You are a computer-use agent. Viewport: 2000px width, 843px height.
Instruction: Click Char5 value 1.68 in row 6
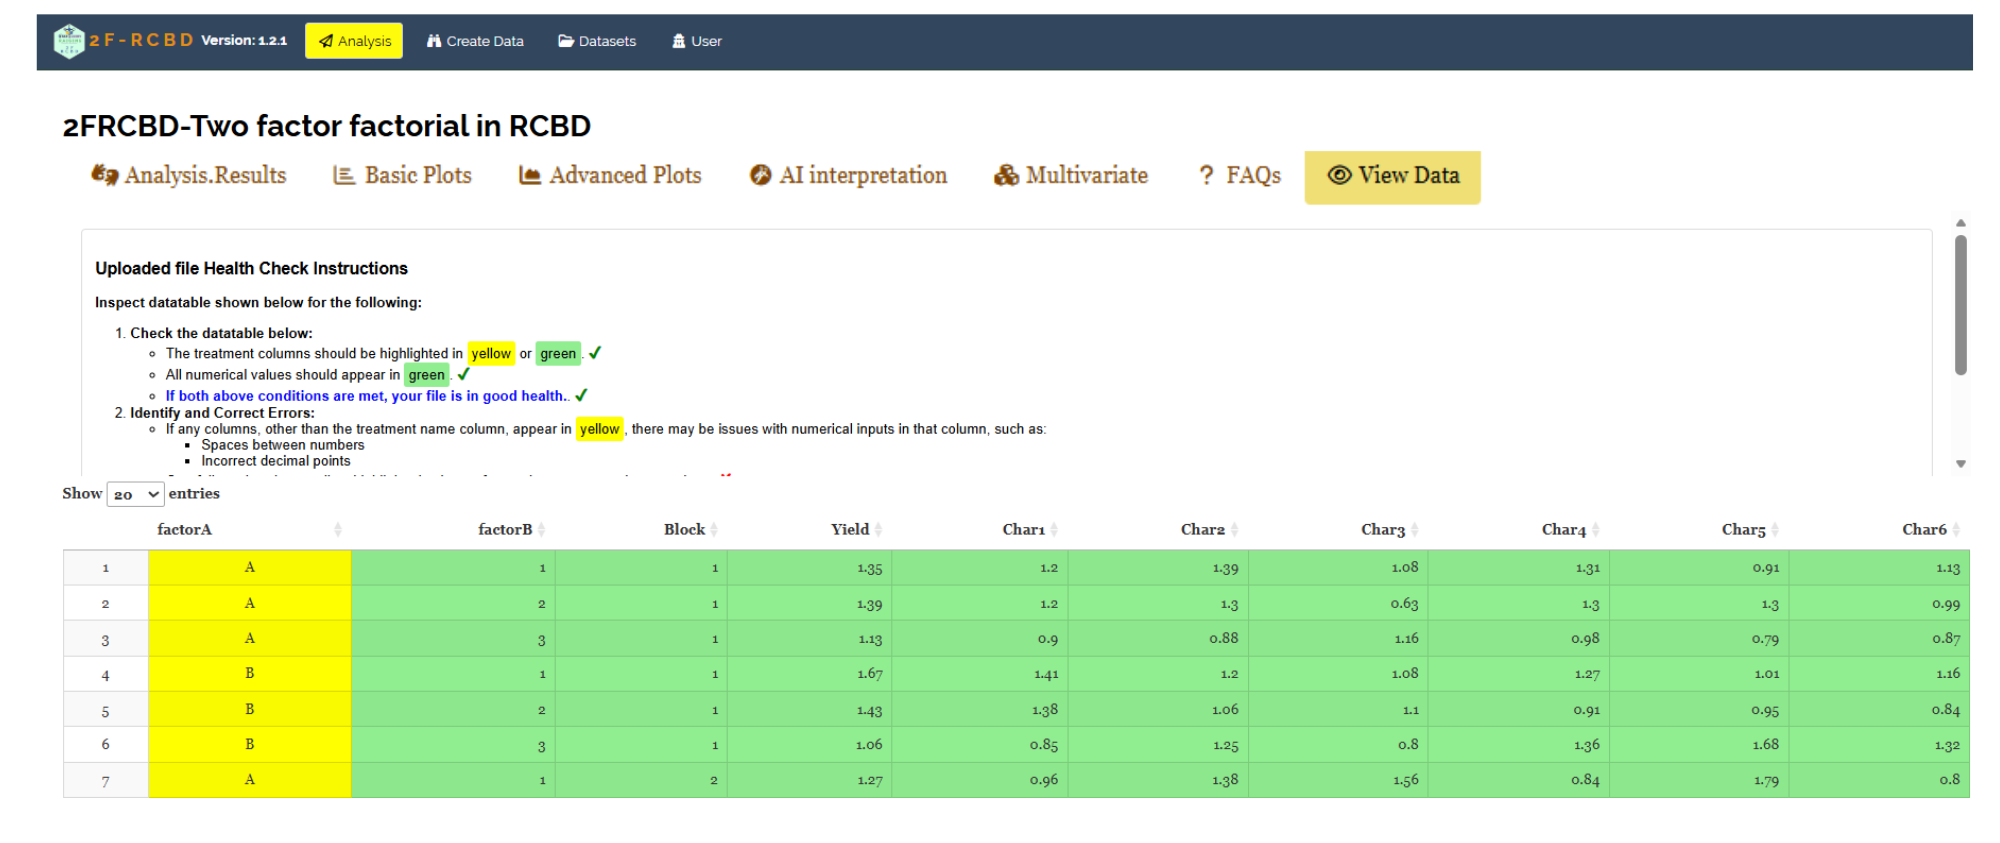pyautogui.click(x=1766, y=745)
